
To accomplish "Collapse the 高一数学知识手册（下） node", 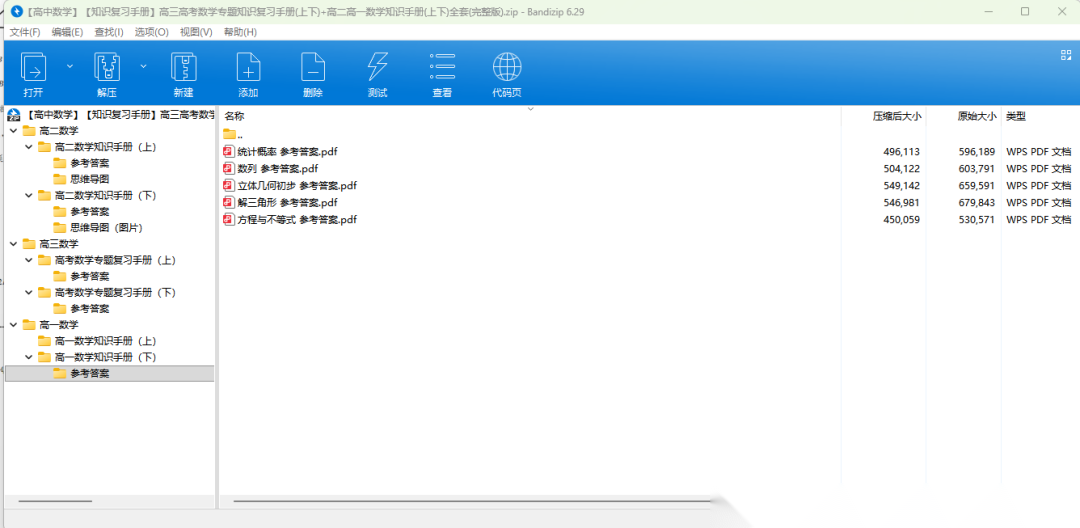I will 29,357.
